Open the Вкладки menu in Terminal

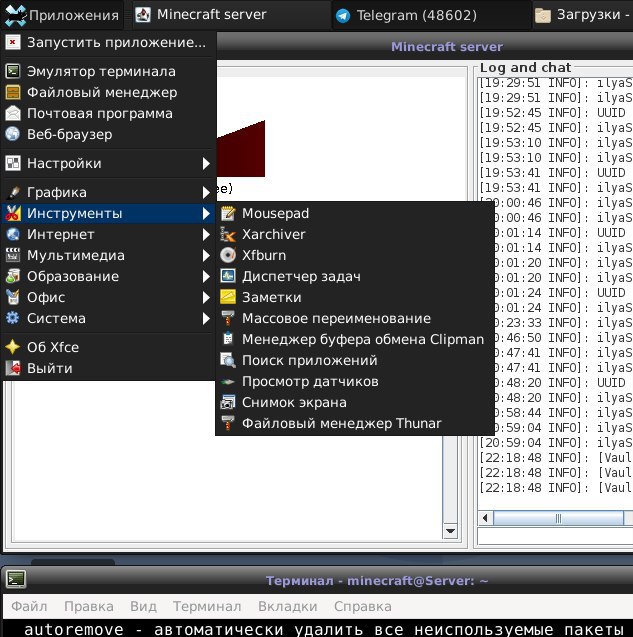point(288,607)
